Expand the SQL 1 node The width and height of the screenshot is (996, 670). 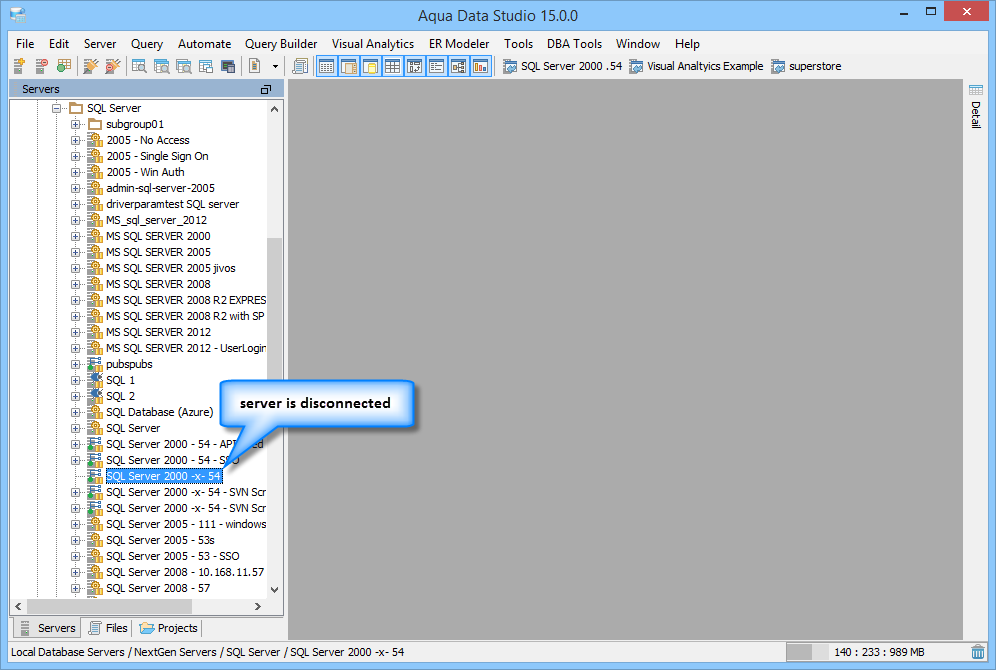[x=76, y=380]
